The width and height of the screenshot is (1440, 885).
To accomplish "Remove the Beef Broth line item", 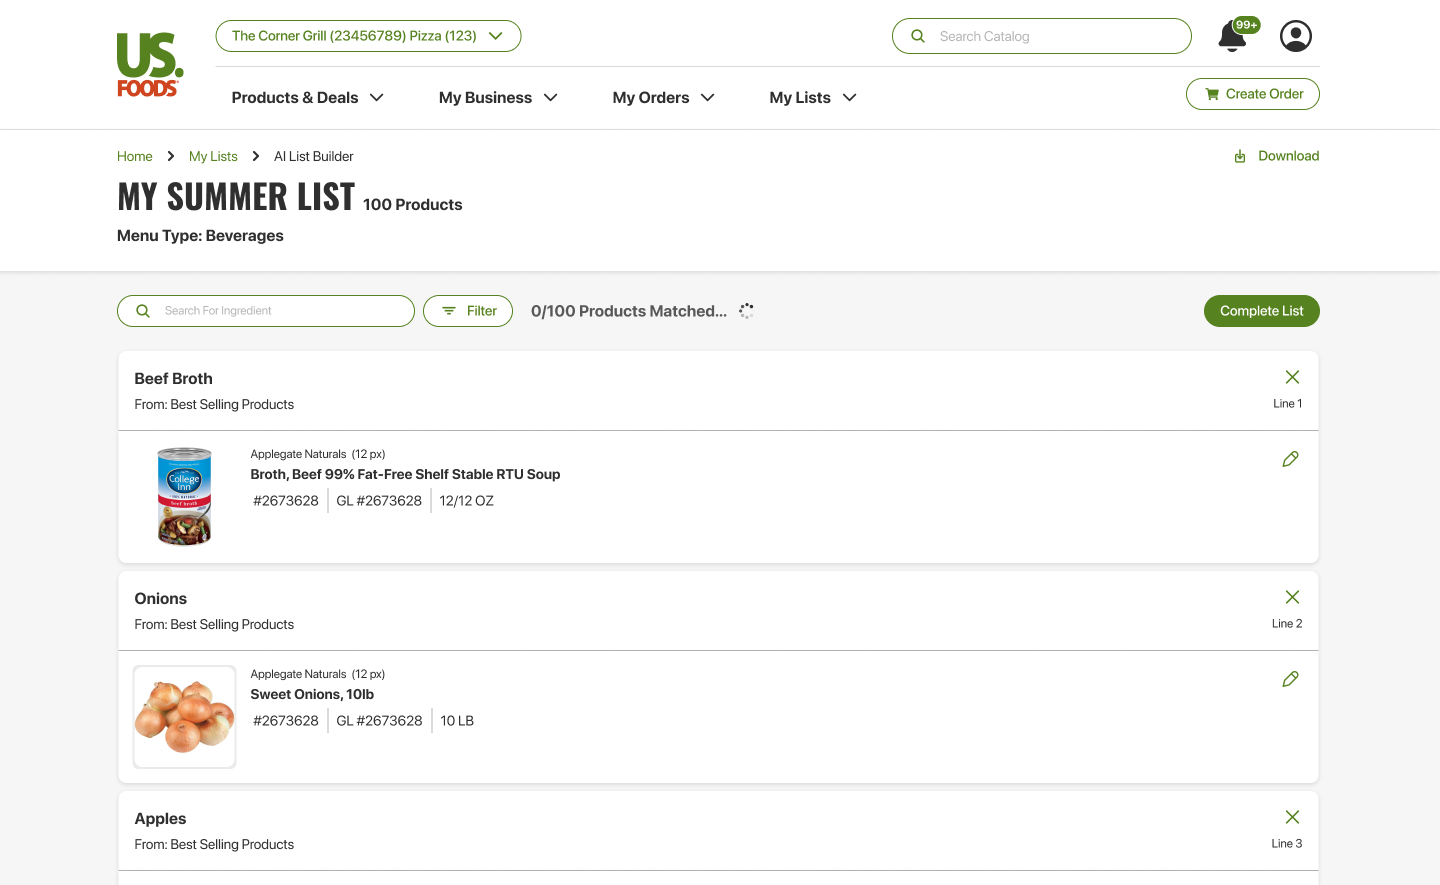I will (x=1292, y=377).
